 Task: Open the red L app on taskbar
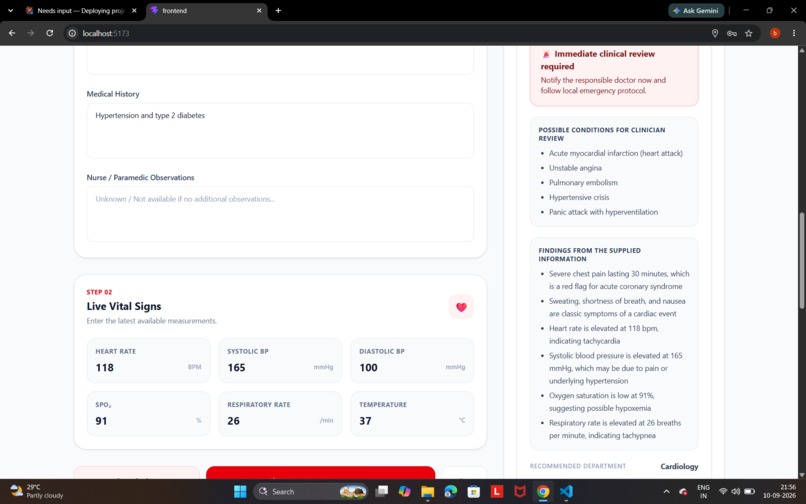click(x=497, y=492)
